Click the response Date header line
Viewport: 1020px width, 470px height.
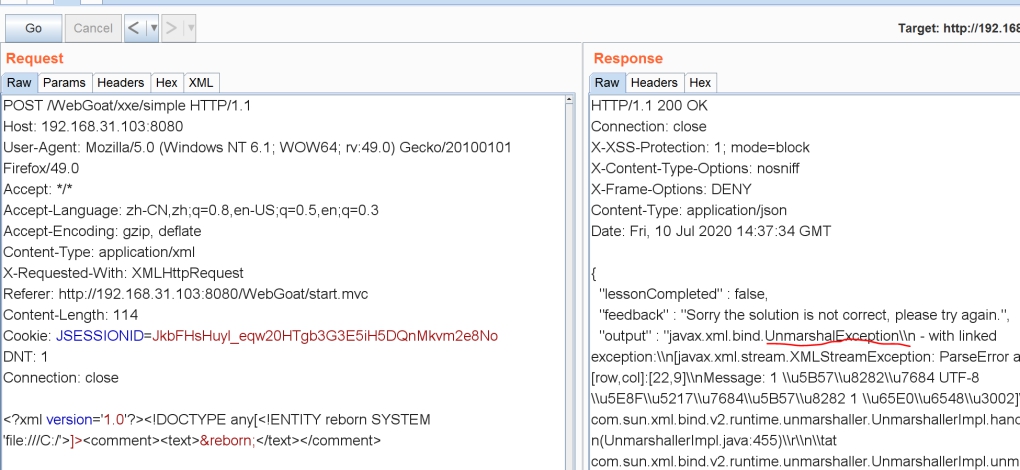tap(711, 231)
